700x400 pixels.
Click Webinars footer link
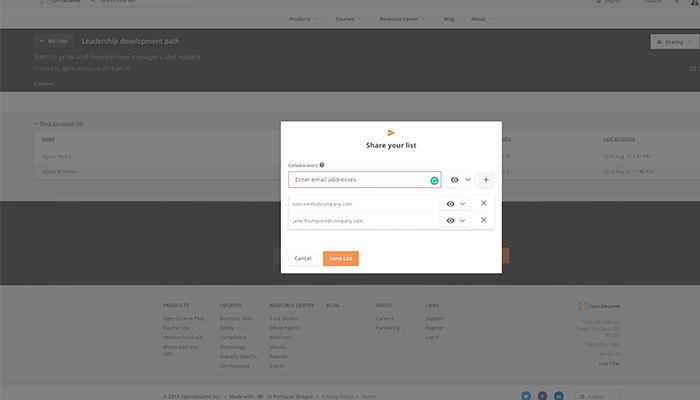(280, 338)
